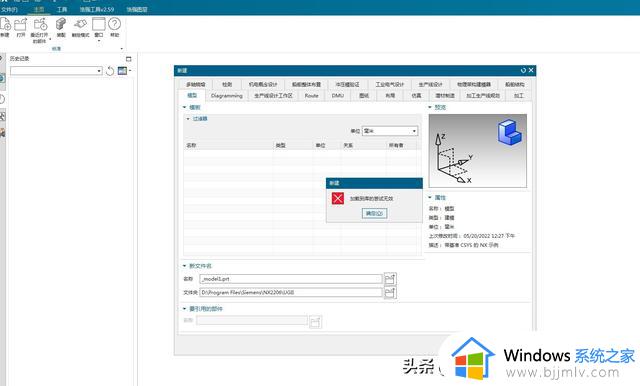Click the disabled reference part name field
The height and width of the screenshot is (386, 640).
[x=252, y=320]
